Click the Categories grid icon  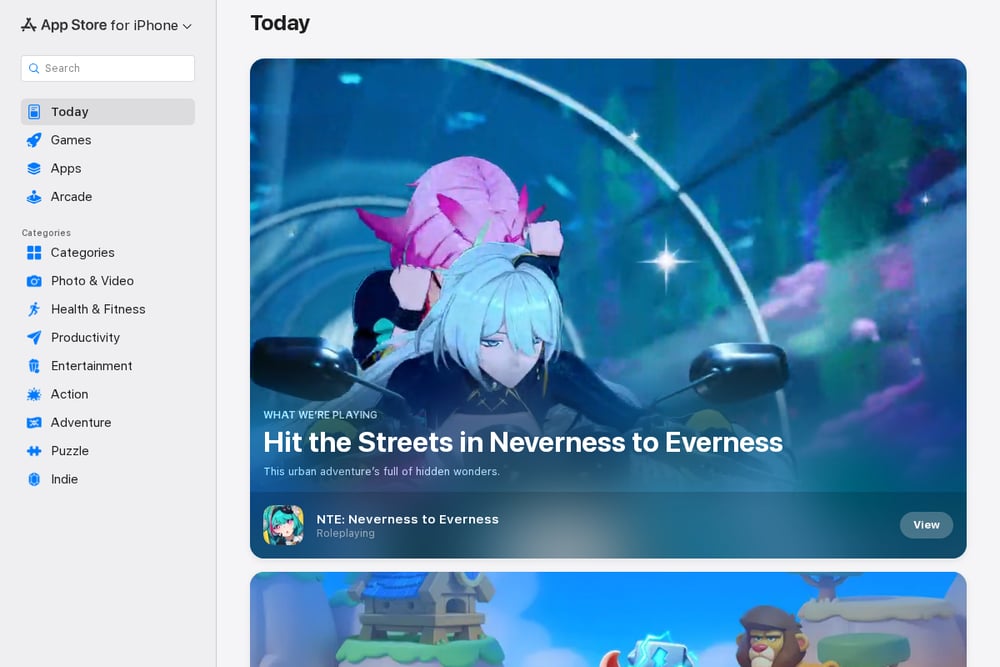click(34, 253)
